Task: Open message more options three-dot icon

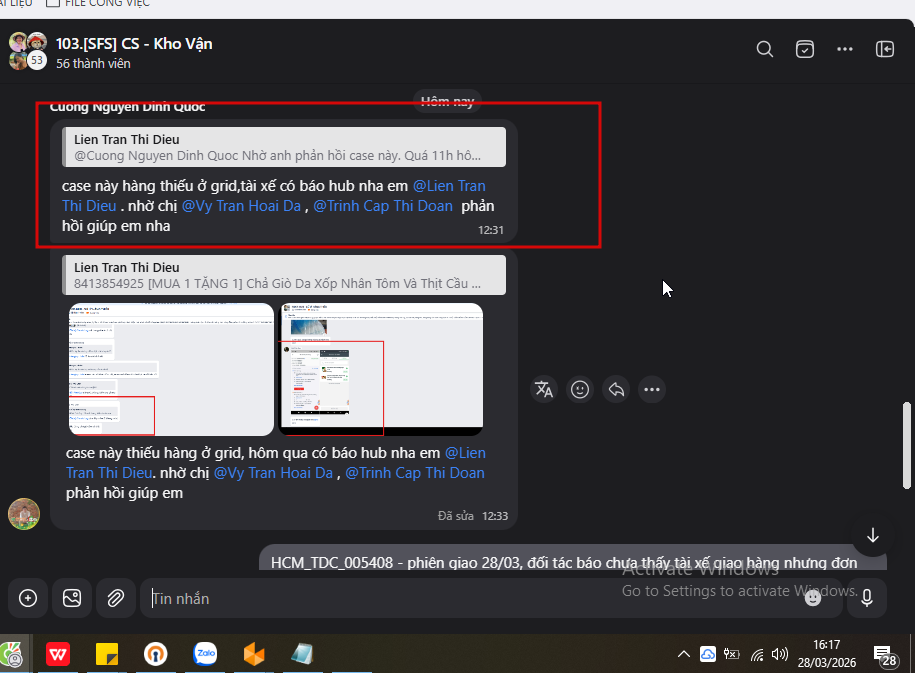Action: (652, 389)
